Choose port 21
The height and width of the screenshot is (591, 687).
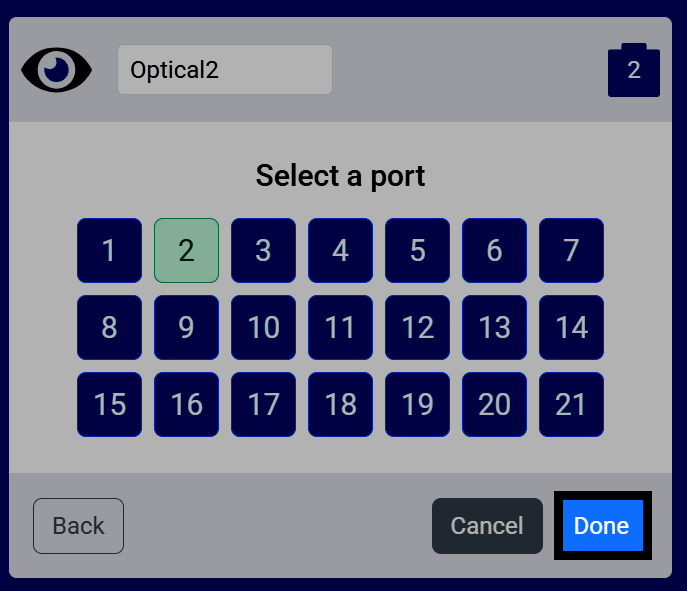(x=571, y=404)
